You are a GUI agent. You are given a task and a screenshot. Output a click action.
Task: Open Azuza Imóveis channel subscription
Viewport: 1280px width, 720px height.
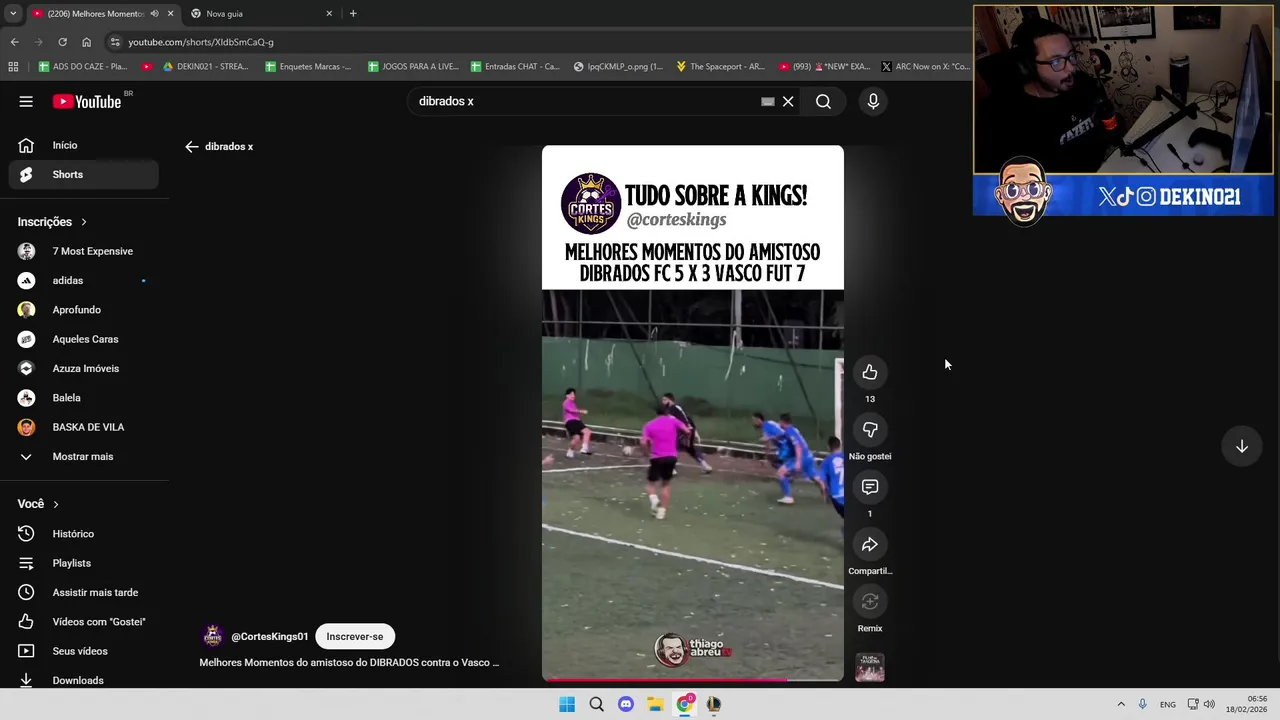click(x=84, y=368)
